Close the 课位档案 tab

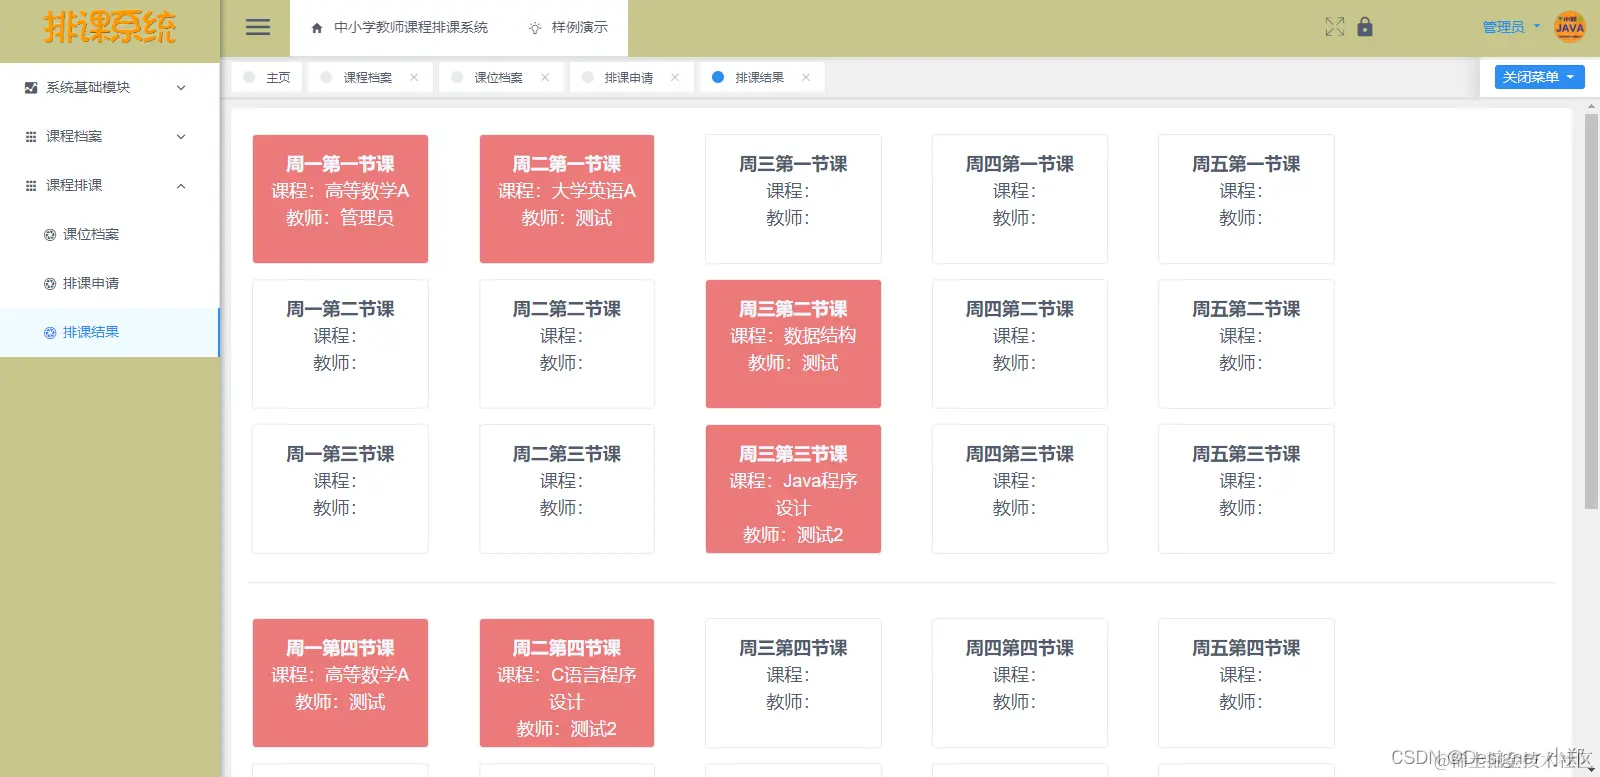tap(545, 77)
